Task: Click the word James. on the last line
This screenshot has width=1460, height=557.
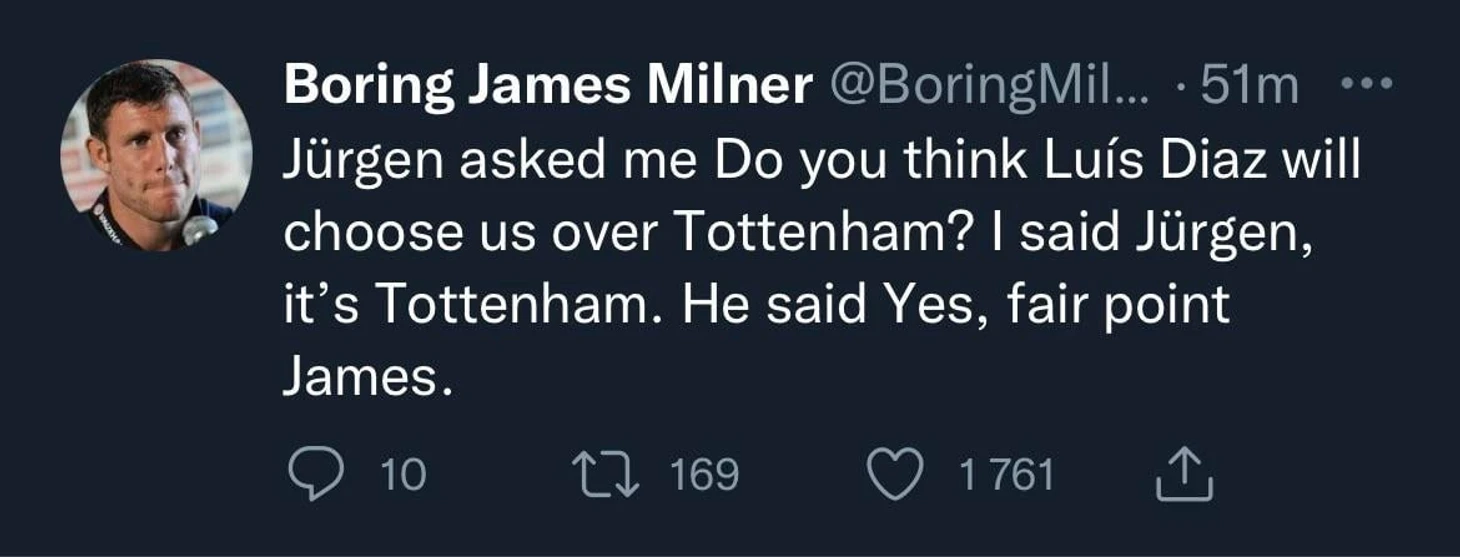Action: [361, 380]
